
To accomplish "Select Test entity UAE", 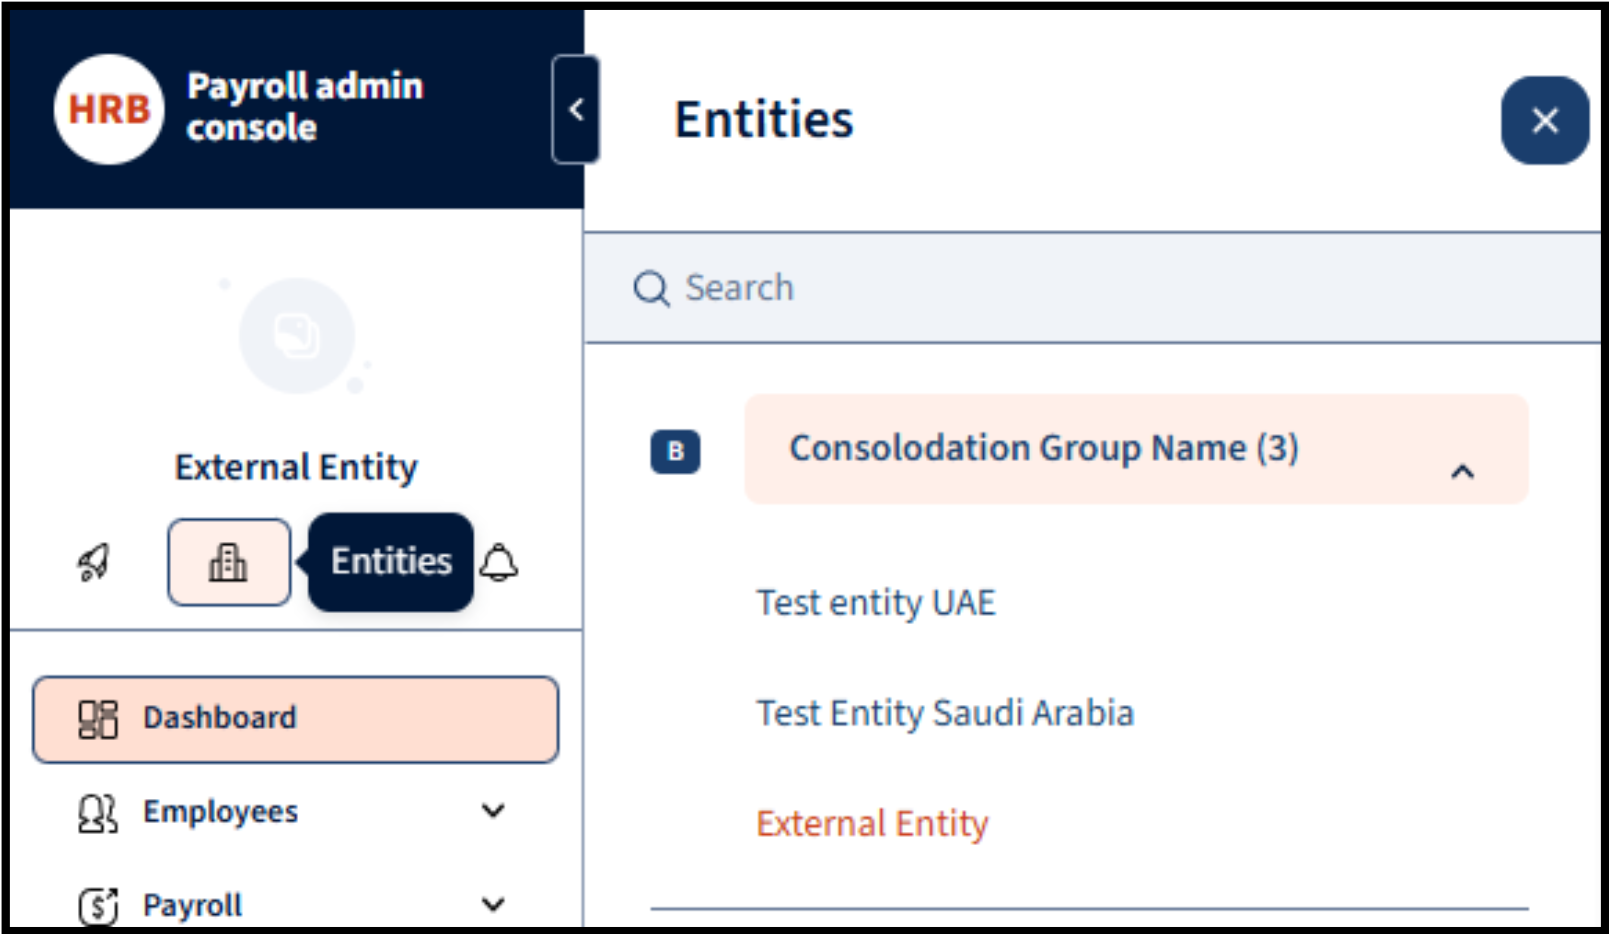I will tap(876, 603).
